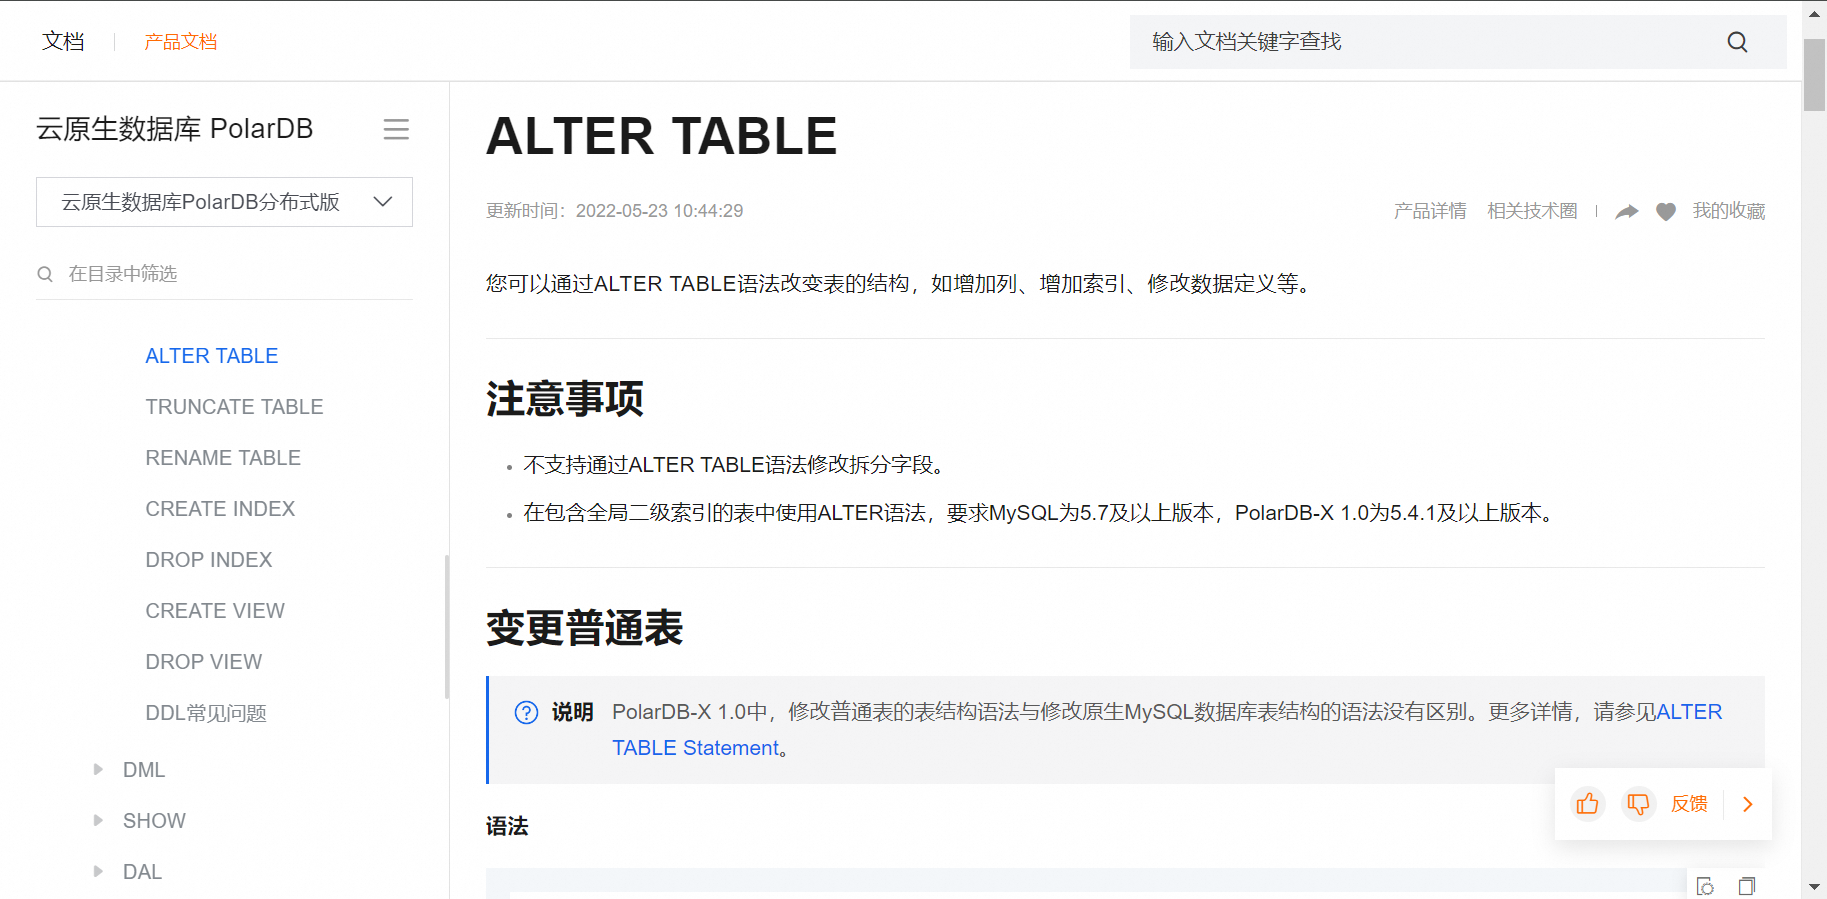Open the 文档 header tab
This screenshot has height=899, width=1827.
(63, 41)
